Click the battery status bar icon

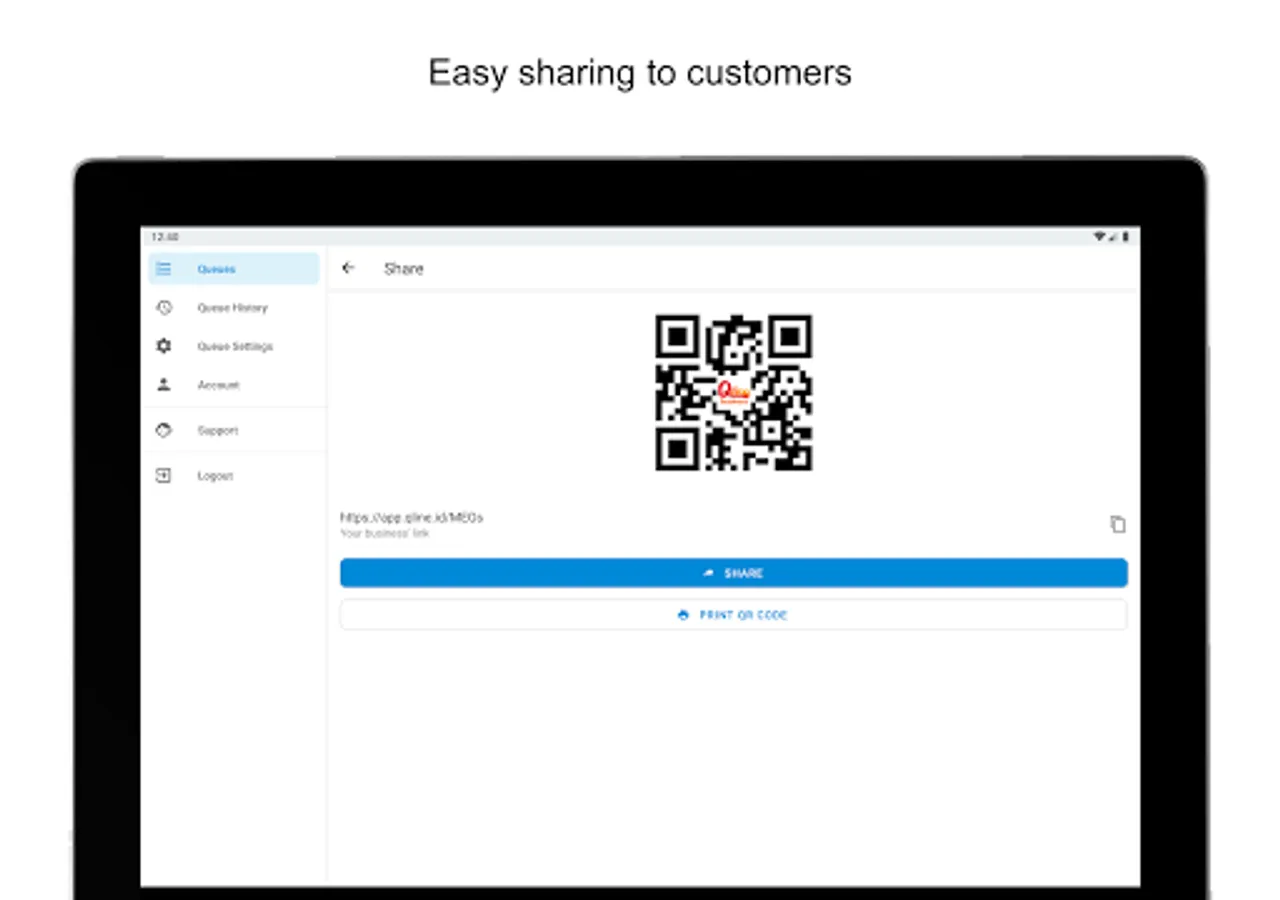point(1125,237)
